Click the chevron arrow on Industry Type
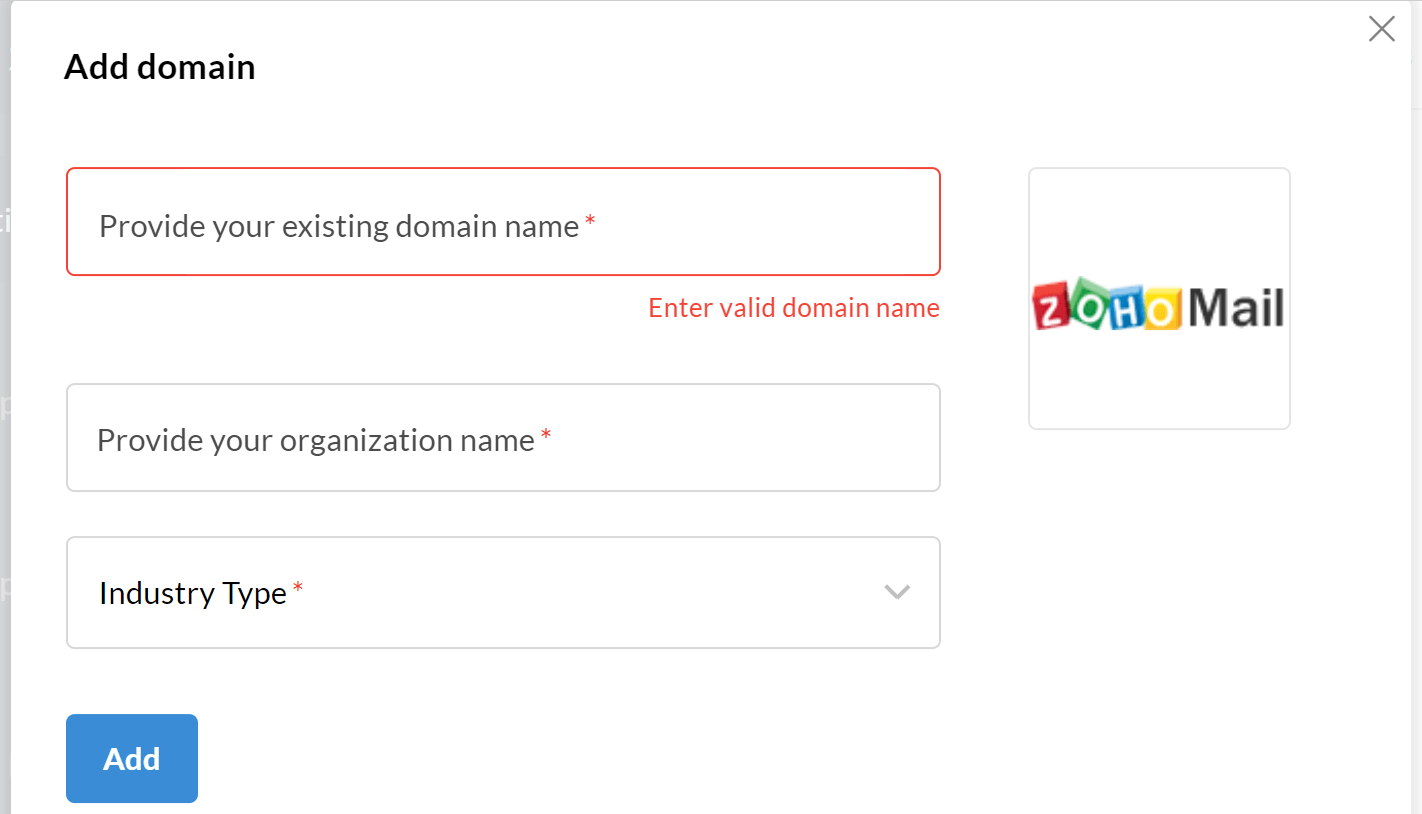This screenshot has height=814, width=1422. (897, 592)
